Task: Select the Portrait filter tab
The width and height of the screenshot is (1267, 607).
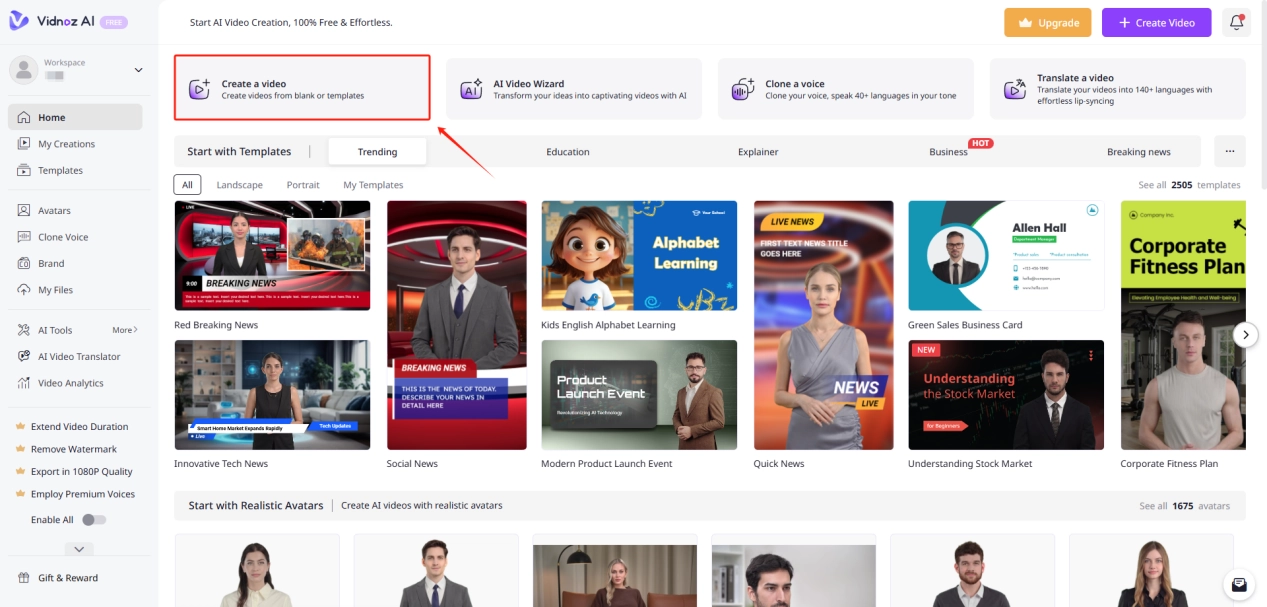Action: [x=303, y=185]
